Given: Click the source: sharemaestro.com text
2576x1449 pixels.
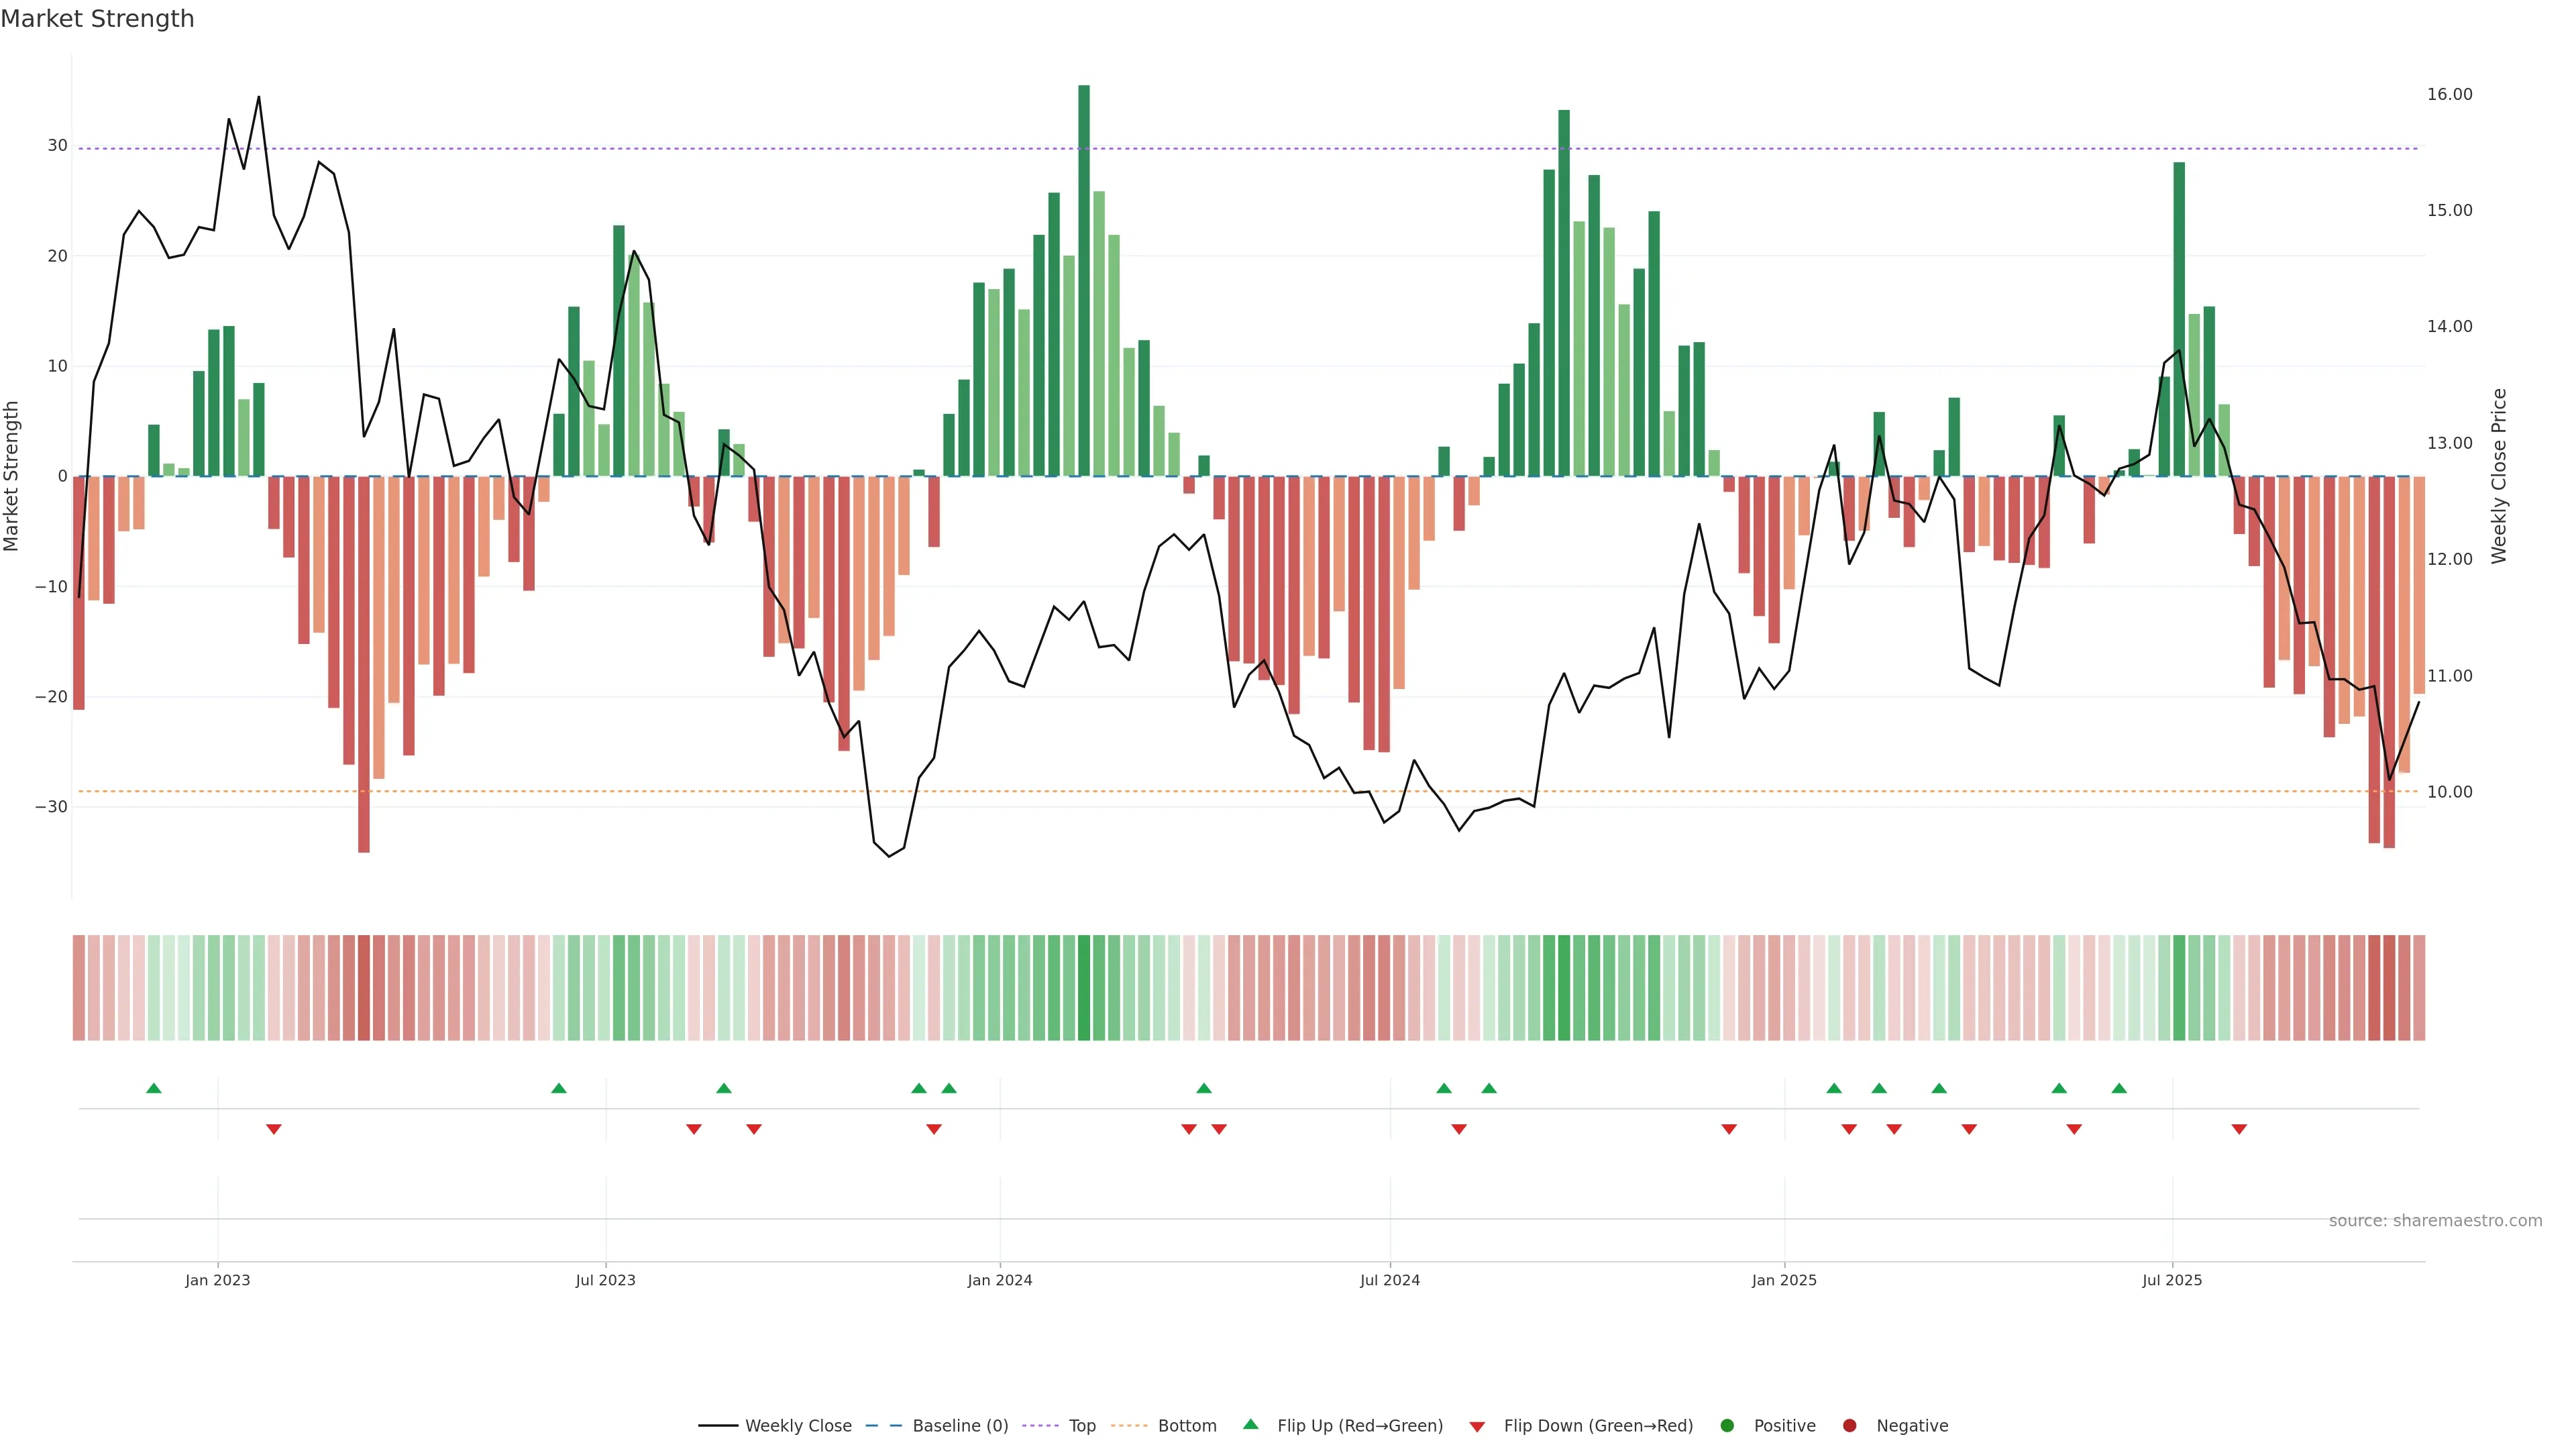Looking at the screenshot, I should pos(2435,1220).
